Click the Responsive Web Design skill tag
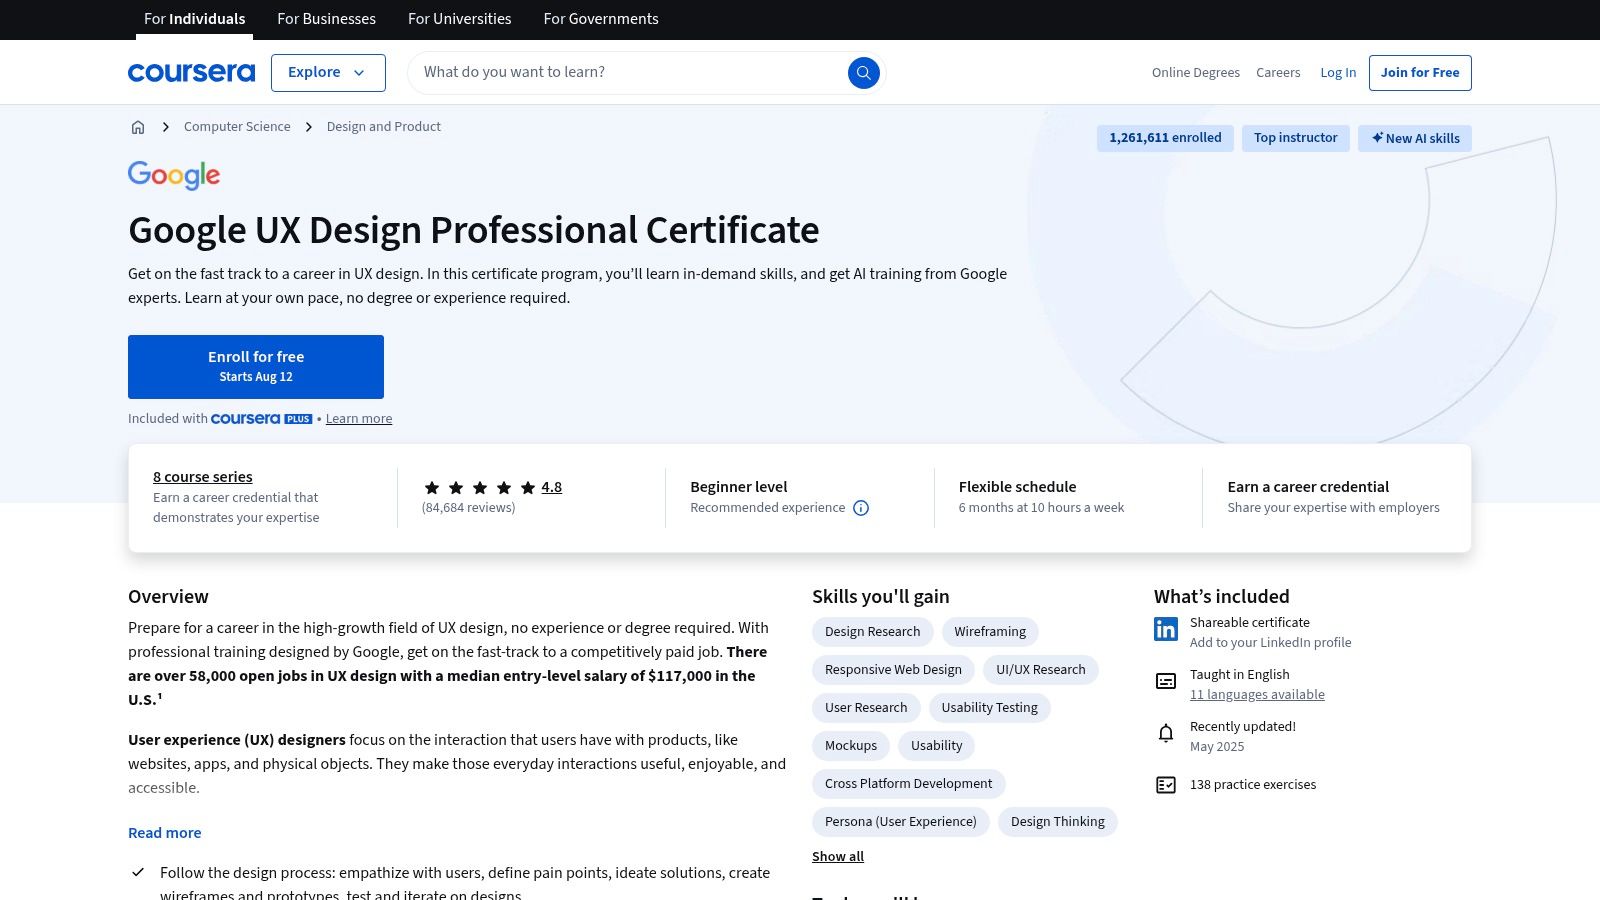This screenshot has width=1600, height=900. (893, 670)
